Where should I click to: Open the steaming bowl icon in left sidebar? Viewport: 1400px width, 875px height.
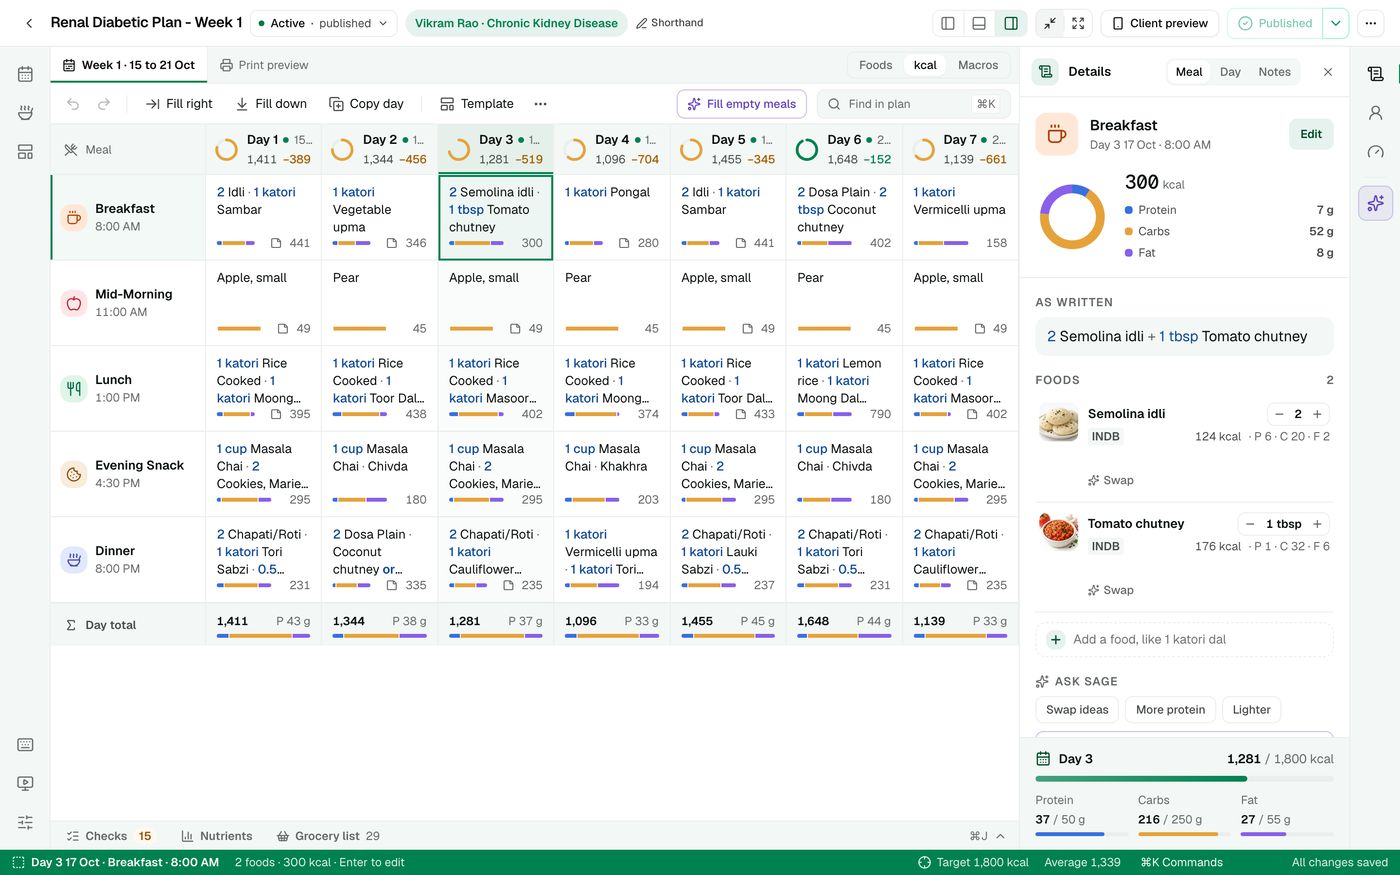tap(25, 113)
